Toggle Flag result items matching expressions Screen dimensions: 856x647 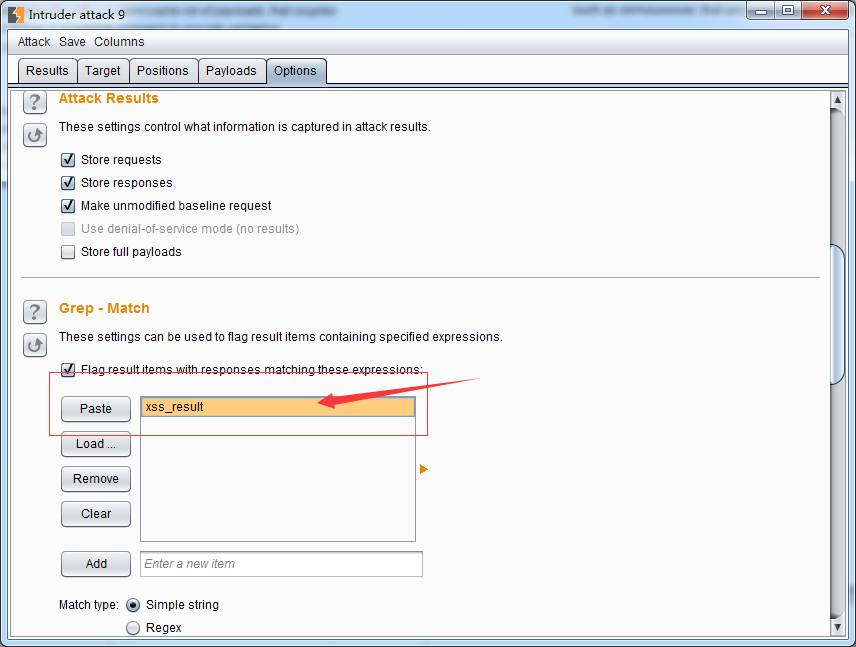(x=68, y=370)
